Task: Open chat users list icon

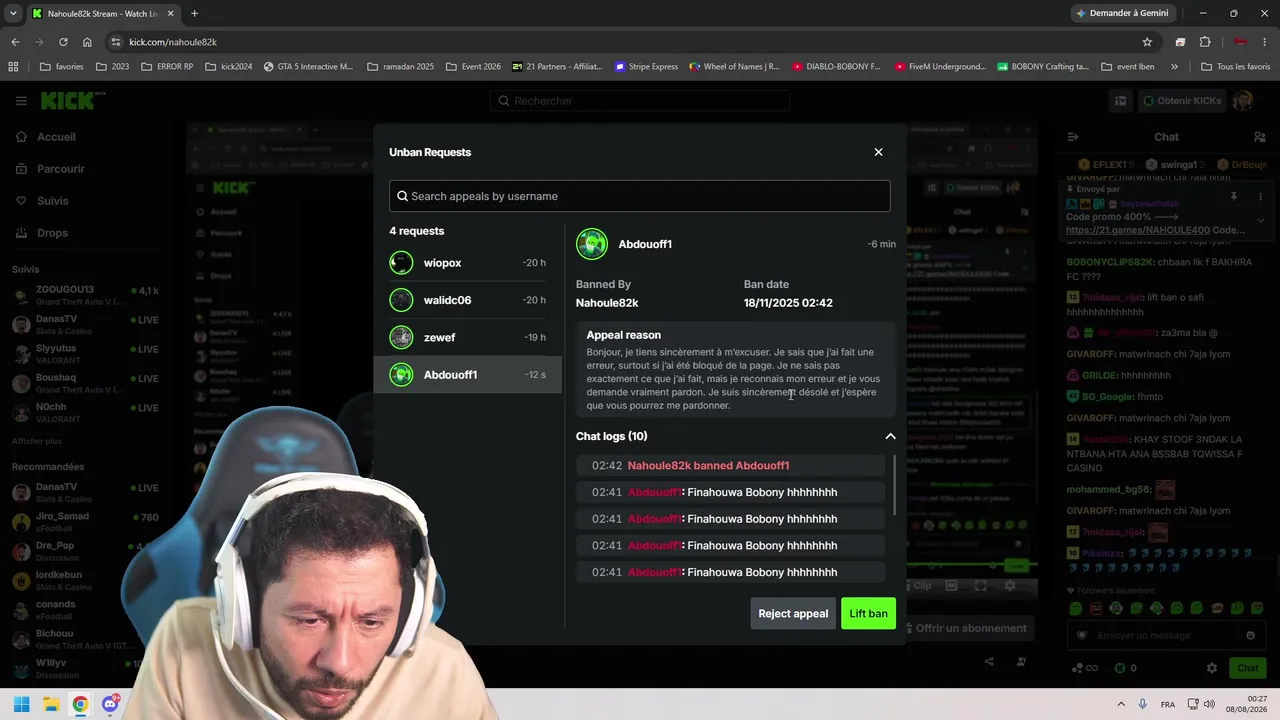Action: [1259, 137]
